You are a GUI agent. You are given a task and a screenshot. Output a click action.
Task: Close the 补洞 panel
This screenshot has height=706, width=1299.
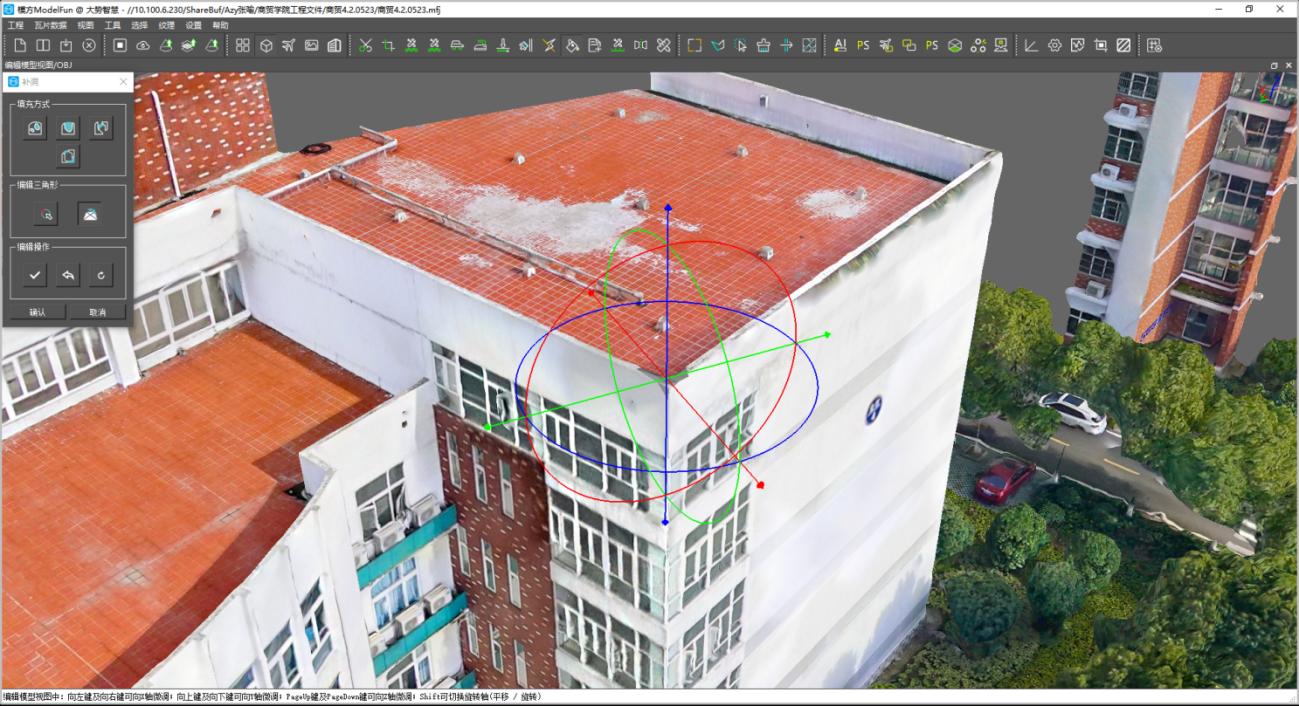123,82
